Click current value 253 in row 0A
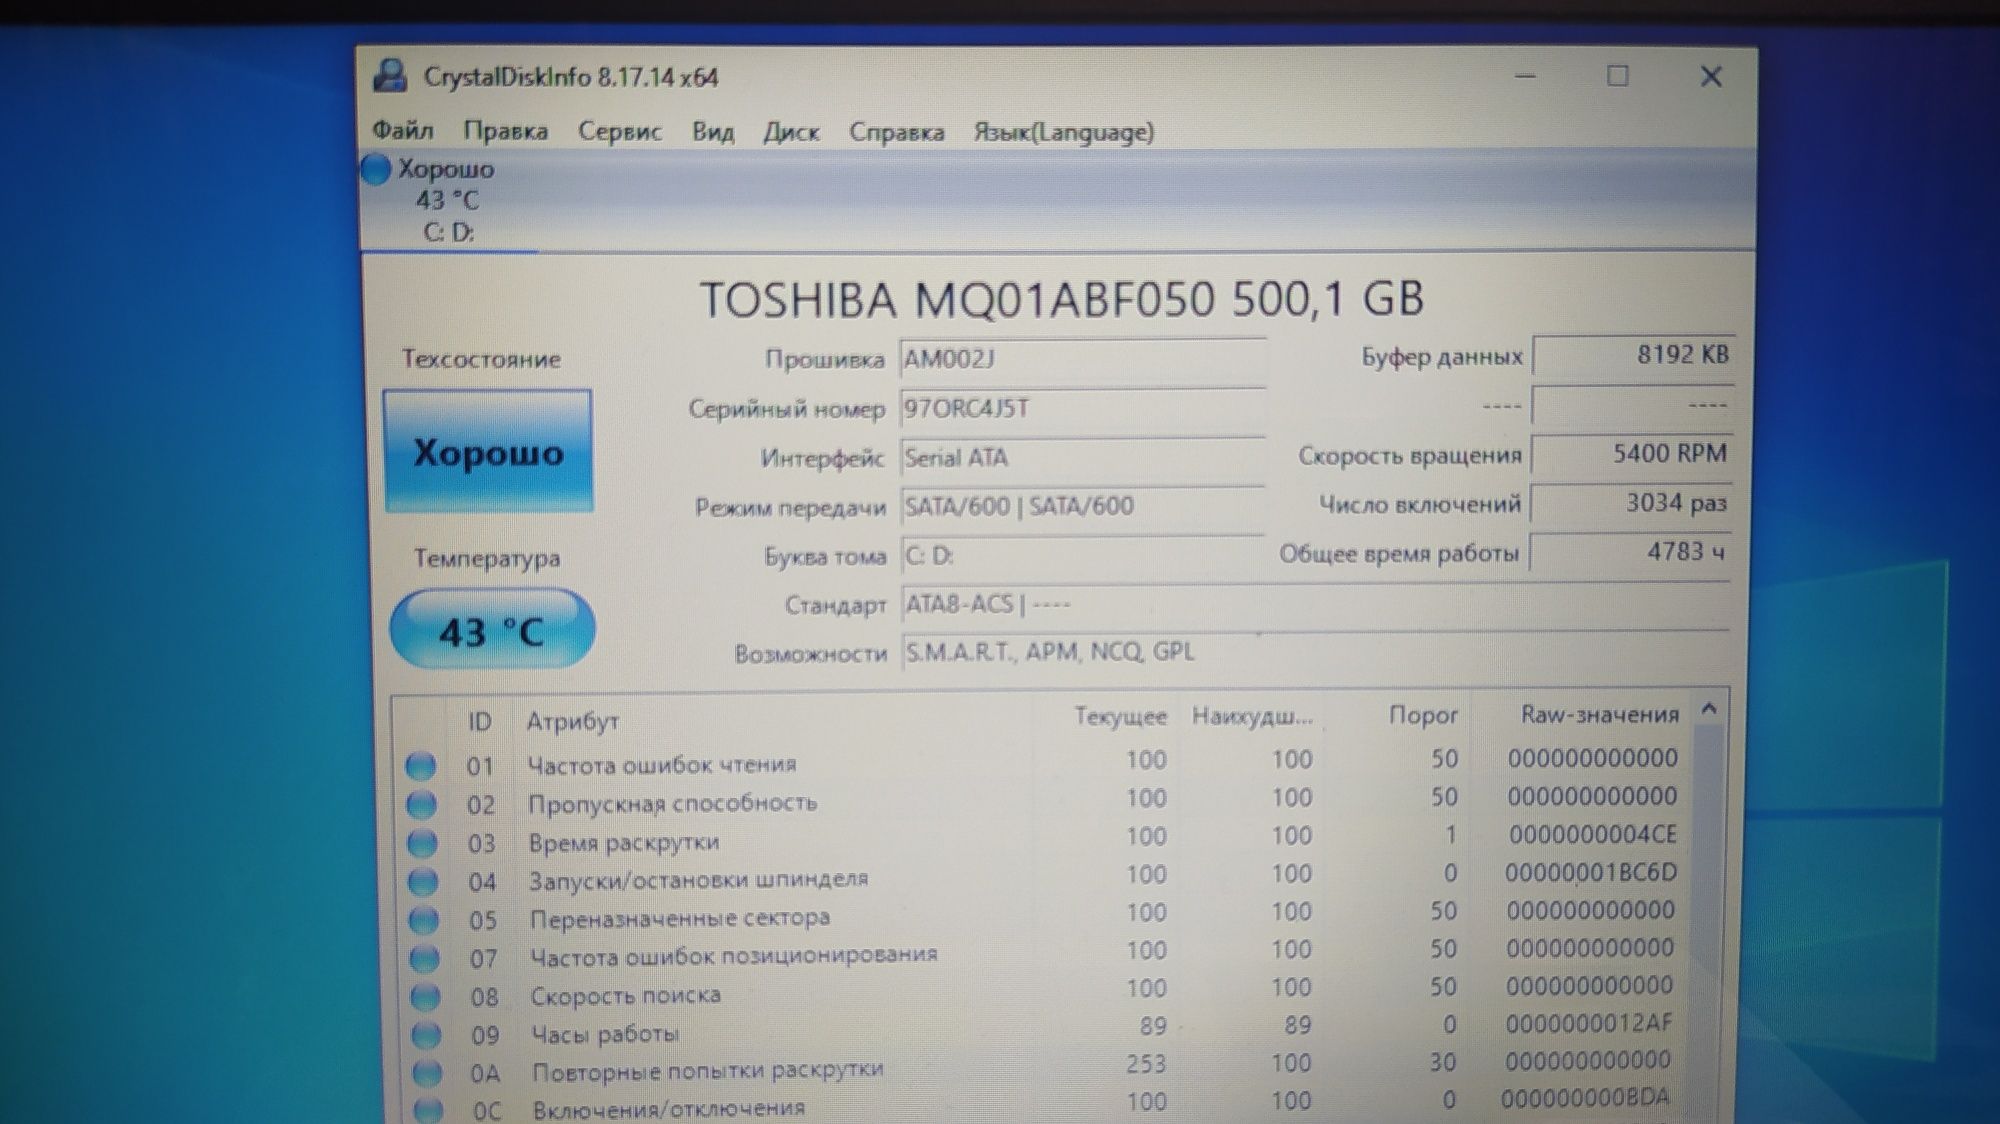 1146,1063
